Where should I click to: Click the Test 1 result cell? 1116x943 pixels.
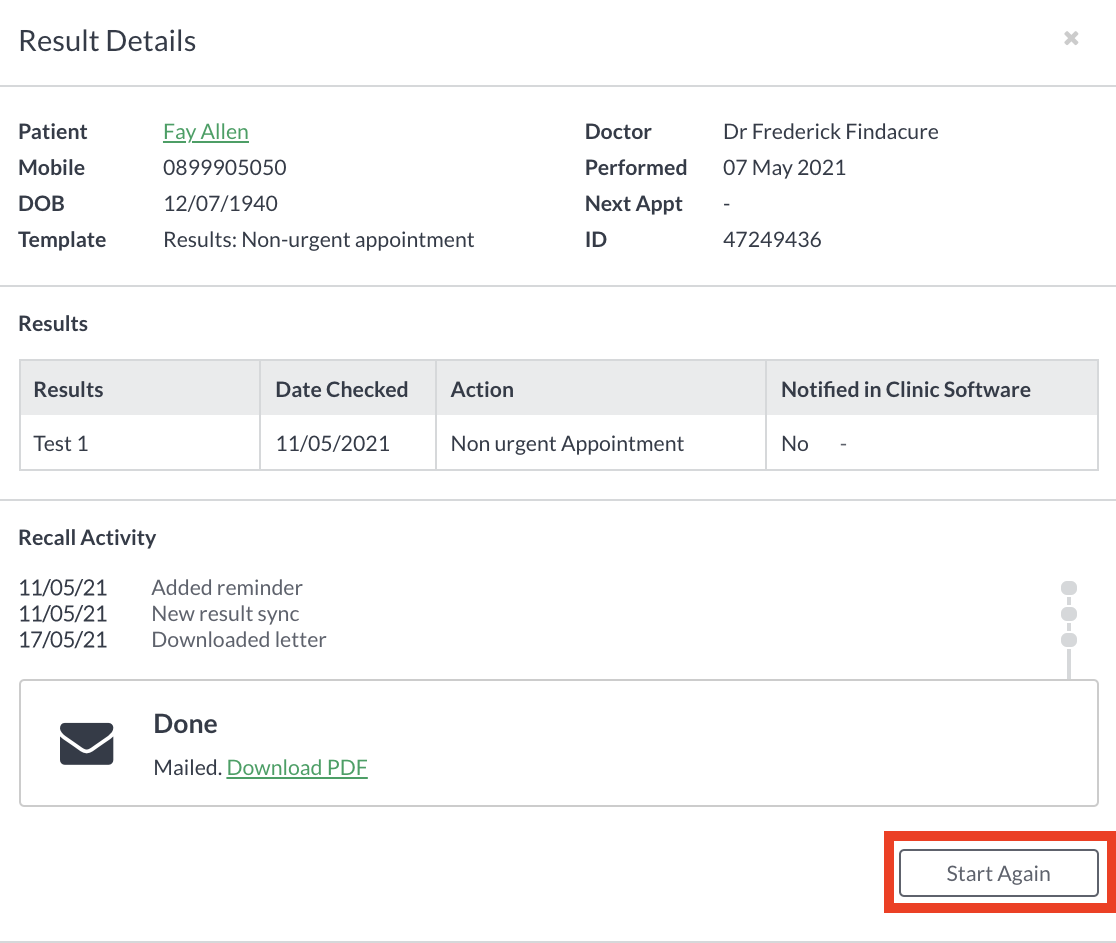[140, 443]
